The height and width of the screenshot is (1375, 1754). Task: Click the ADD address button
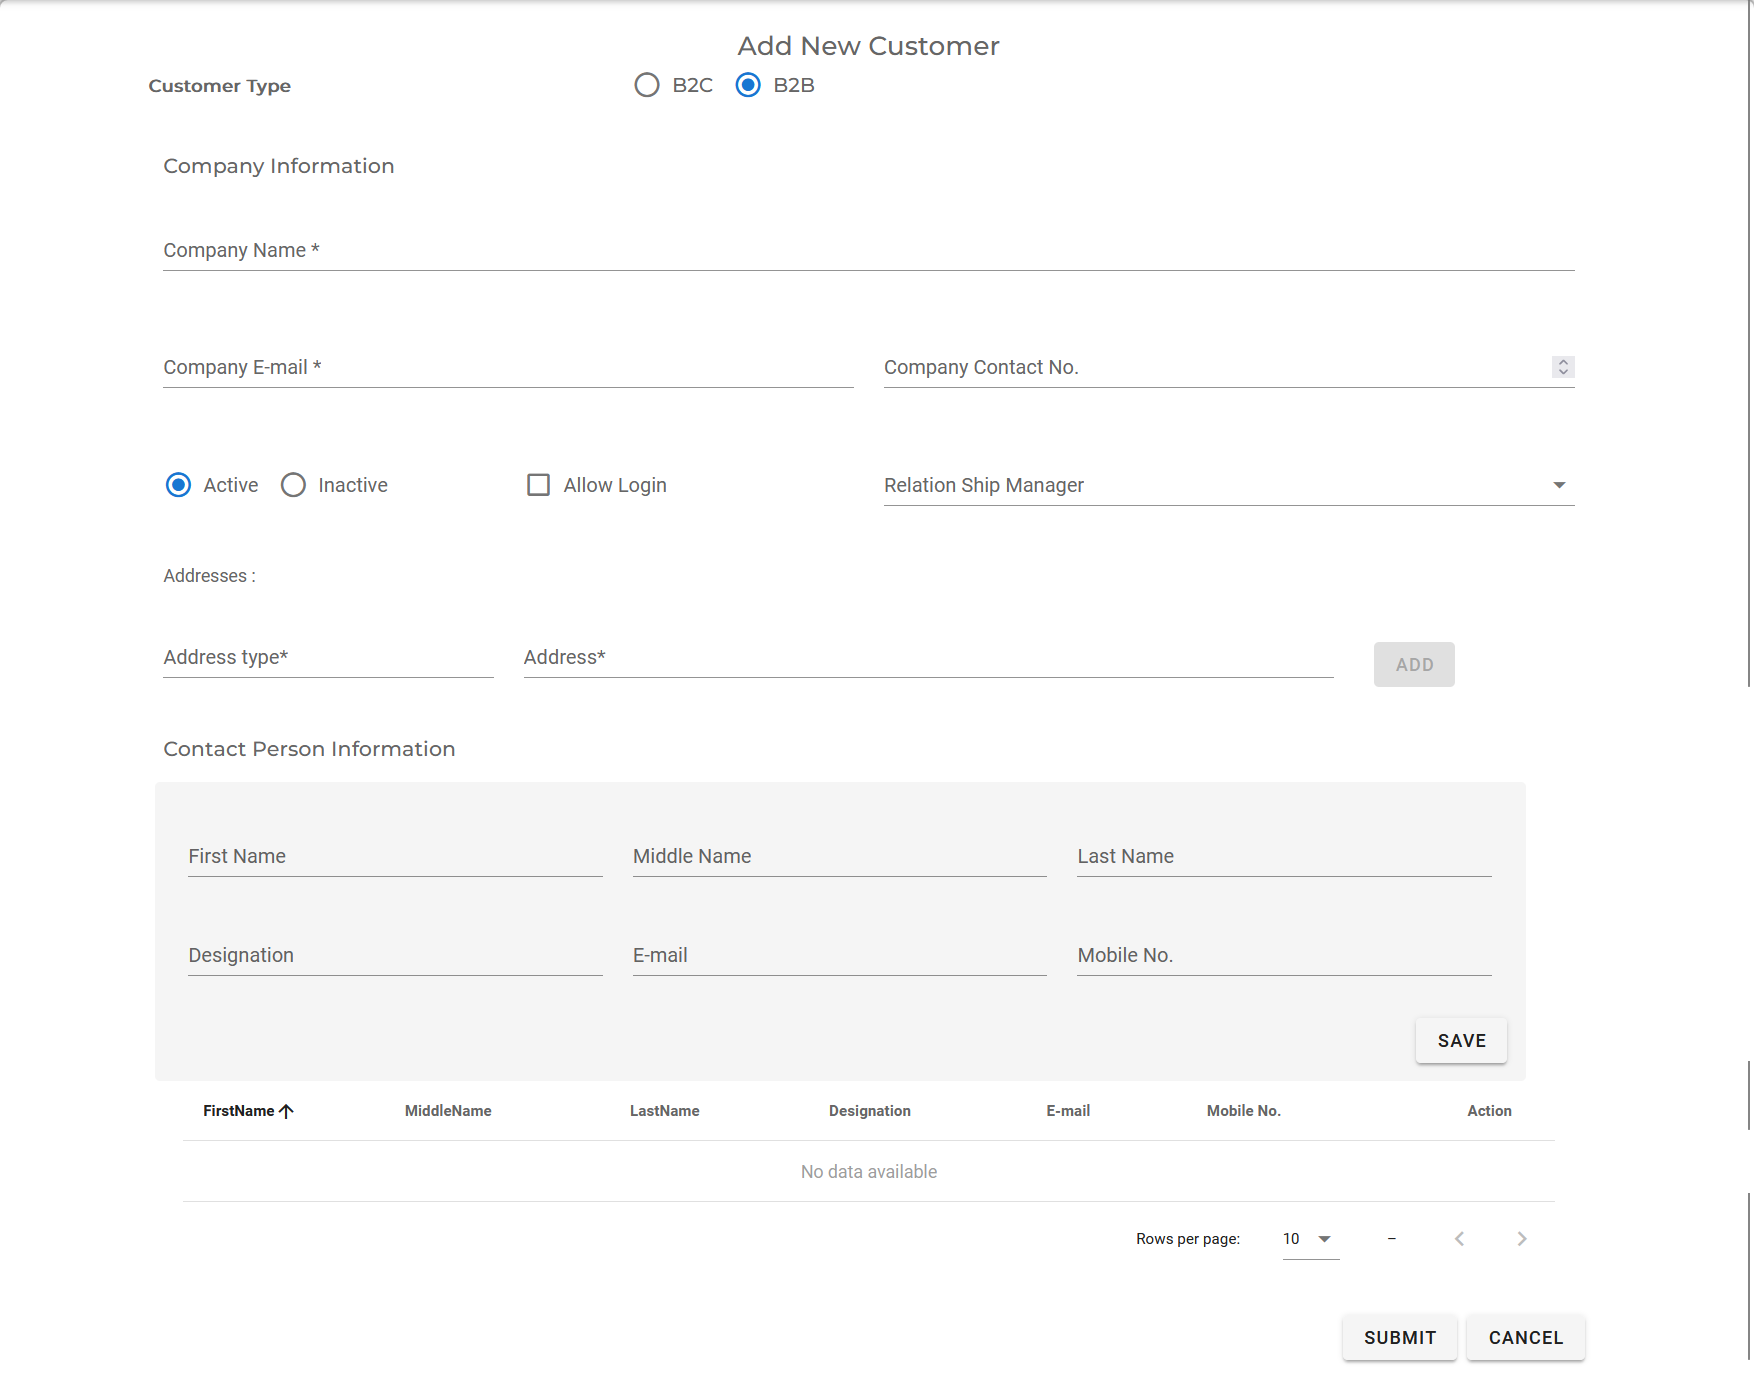[x=1413, y=664]
